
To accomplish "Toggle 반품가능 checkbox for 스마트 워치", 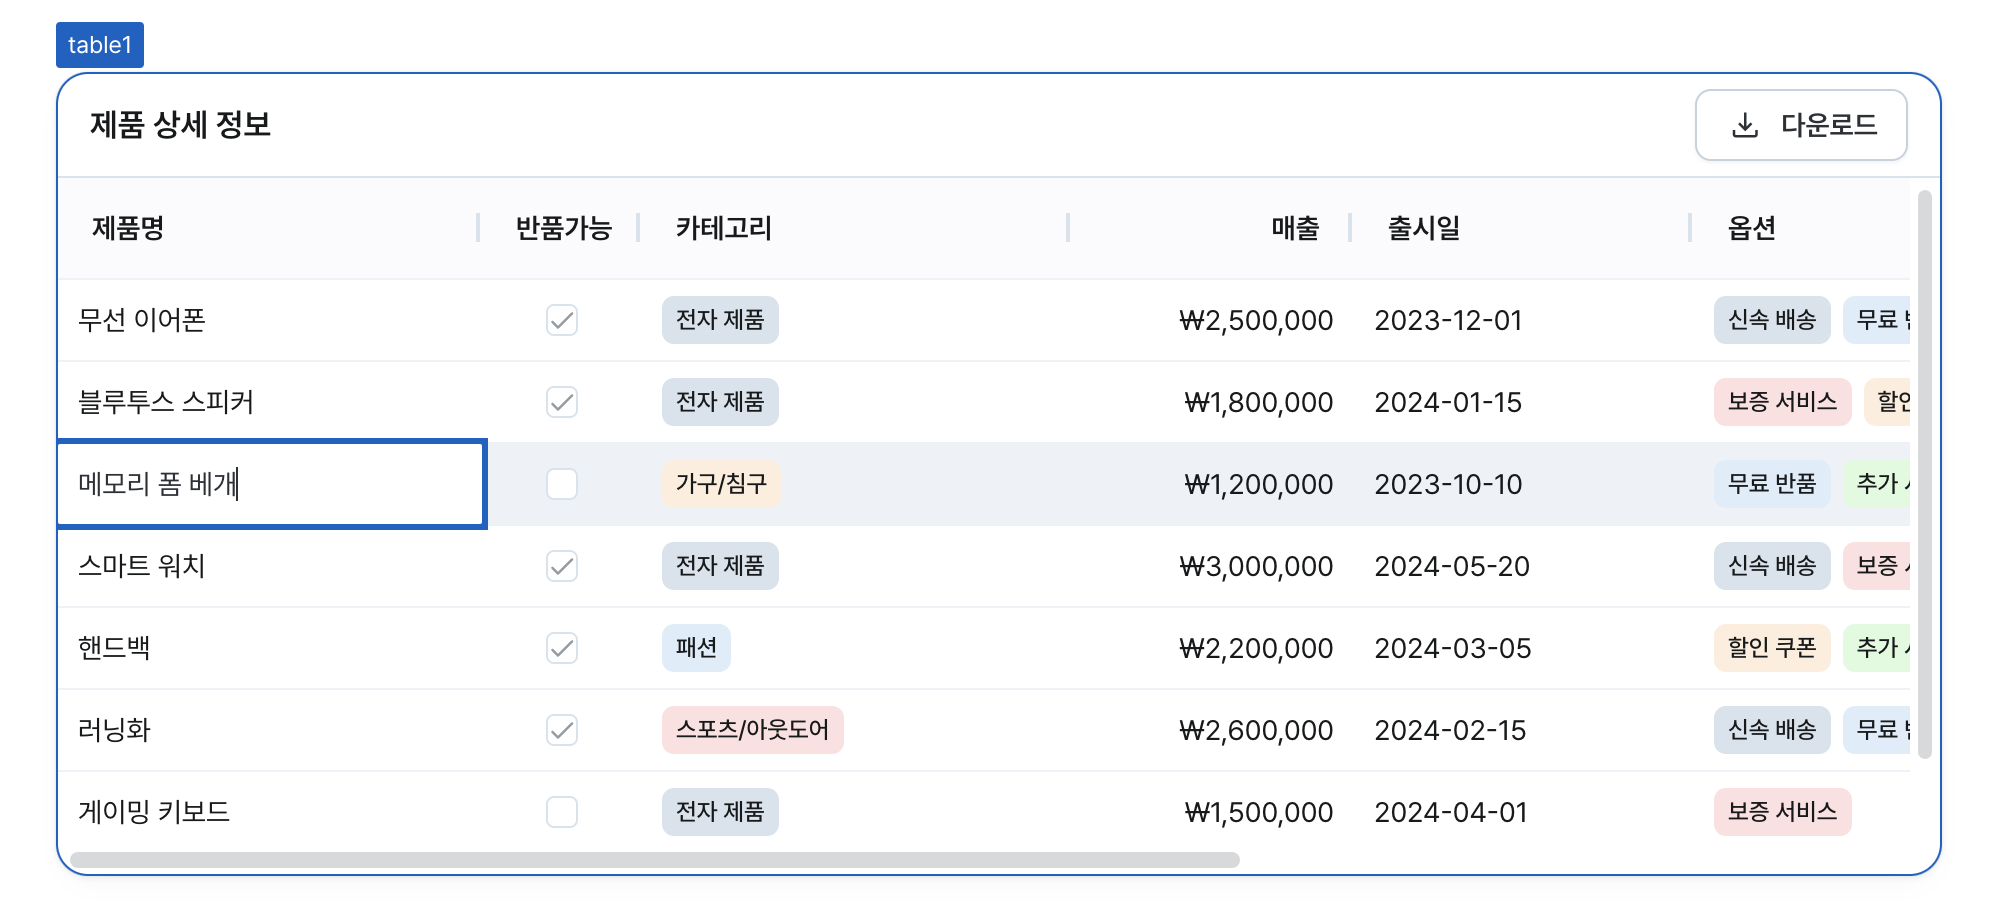I will click(x=562, y=566).
